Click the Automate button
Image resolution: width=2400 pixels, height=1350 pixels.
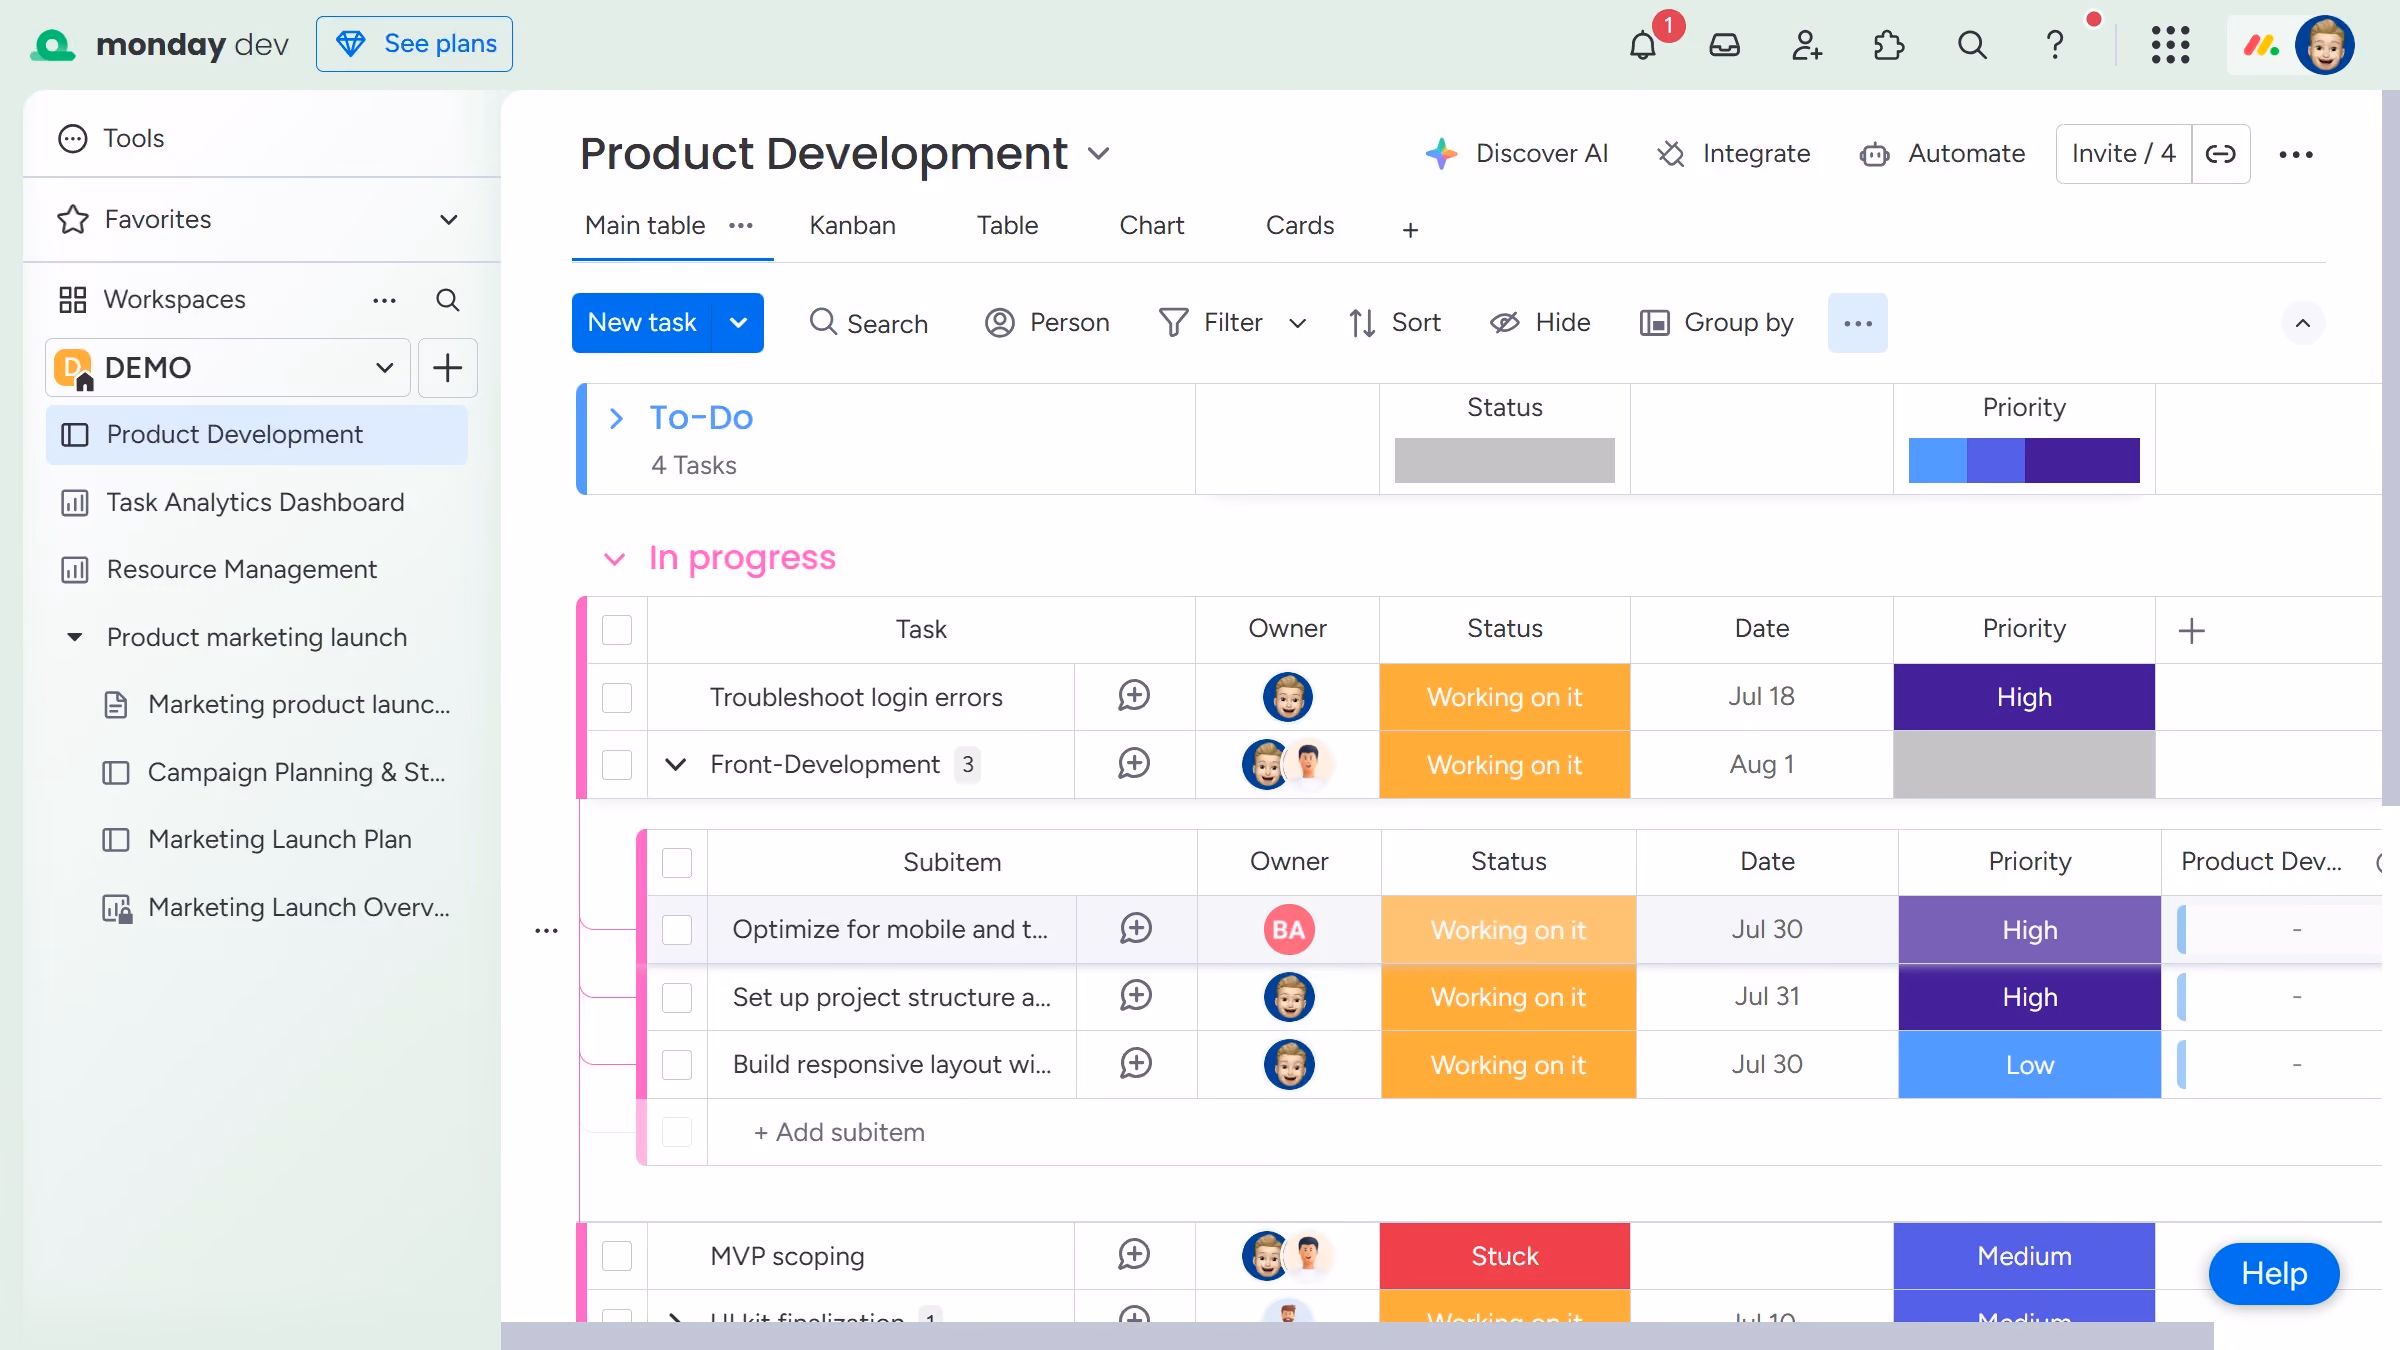1942,154
